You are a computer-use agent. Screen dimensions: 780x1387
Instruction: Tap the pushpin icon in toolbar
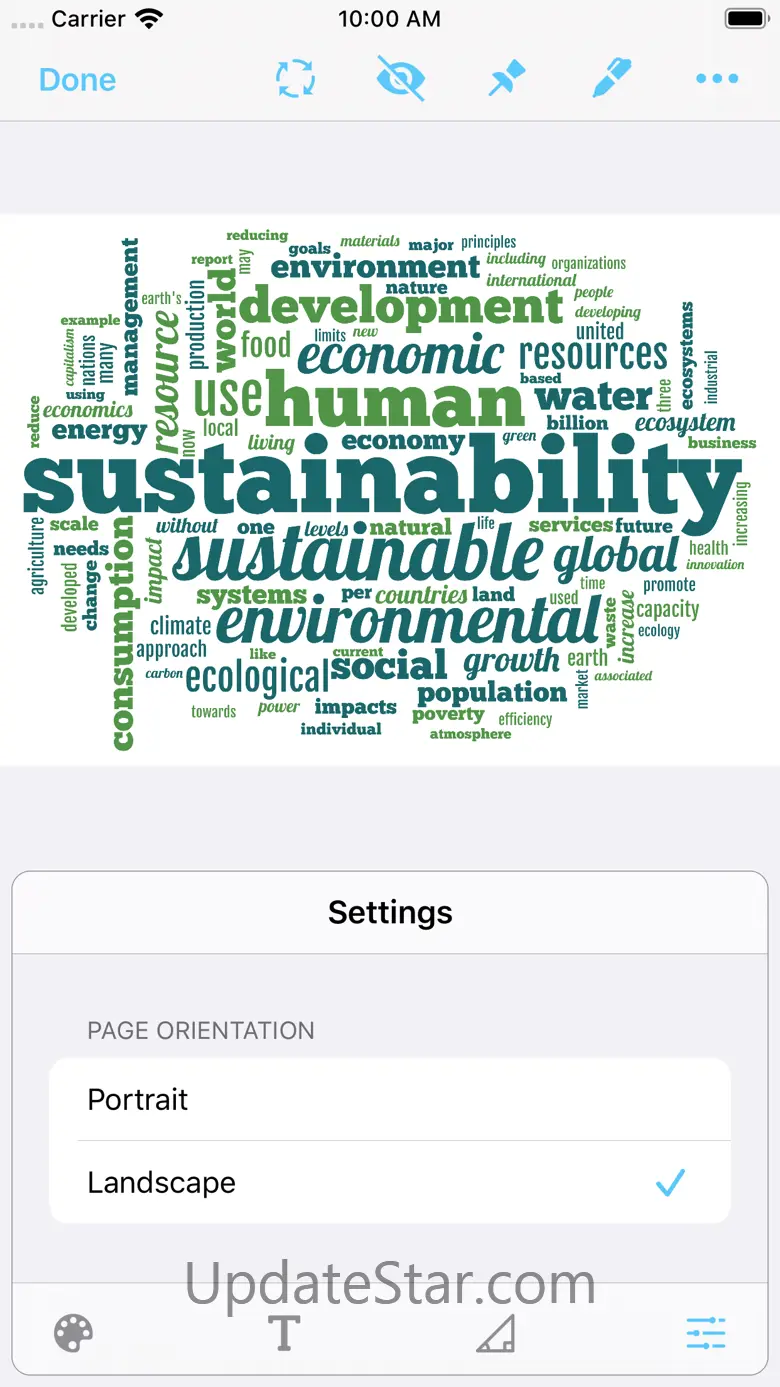pos(507,79)
